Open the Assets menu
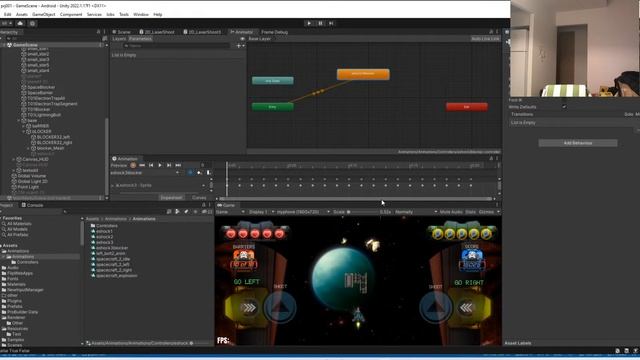 pos(22,14)
